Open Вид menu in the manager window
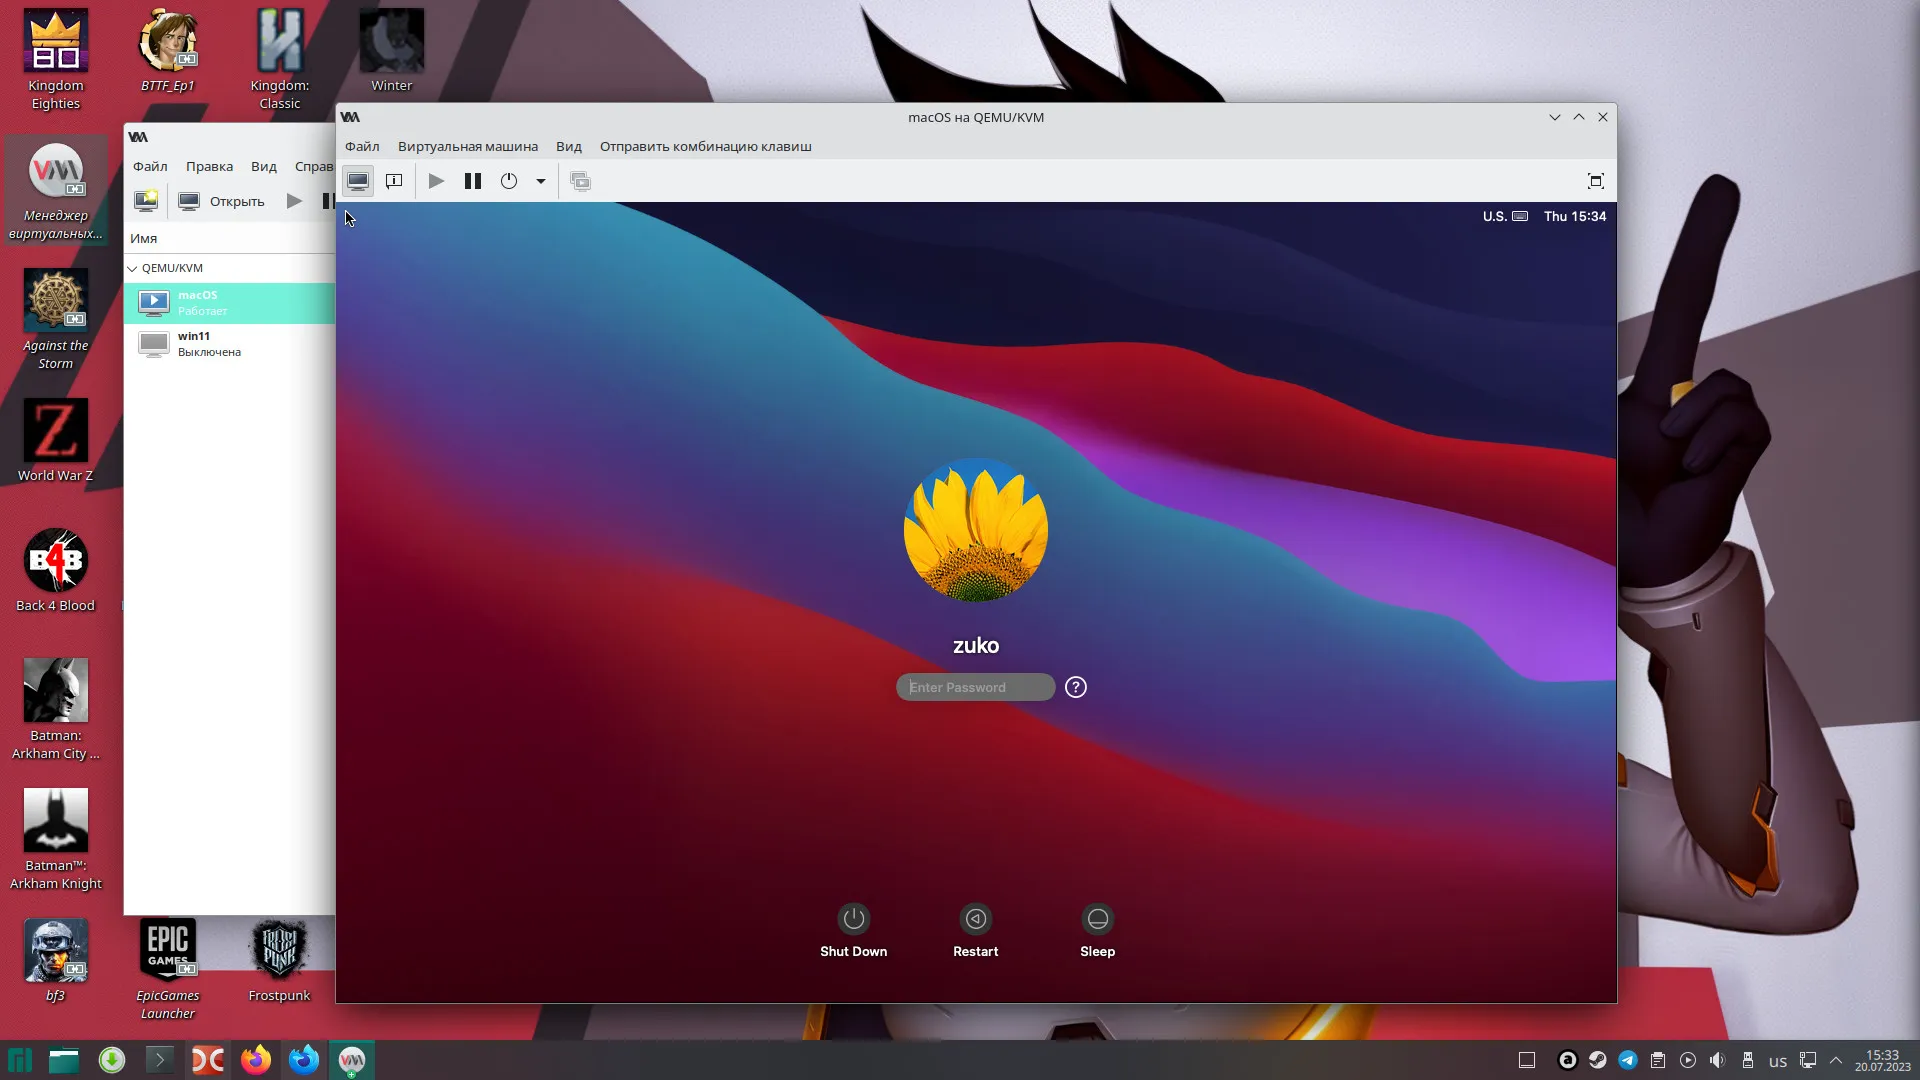1920x1080 pixels. [264, 166]
